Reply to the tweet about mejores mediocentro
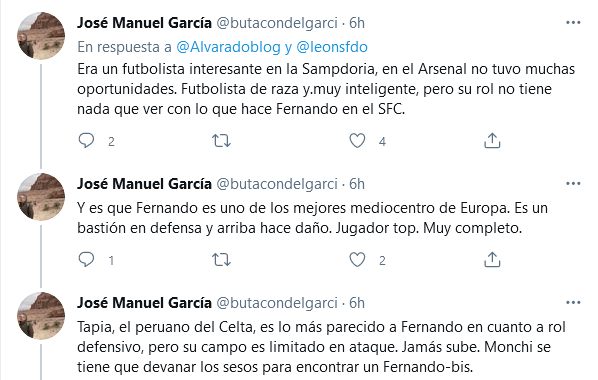The height and width of the screenshot is (380, 598). tap(86, 260)
